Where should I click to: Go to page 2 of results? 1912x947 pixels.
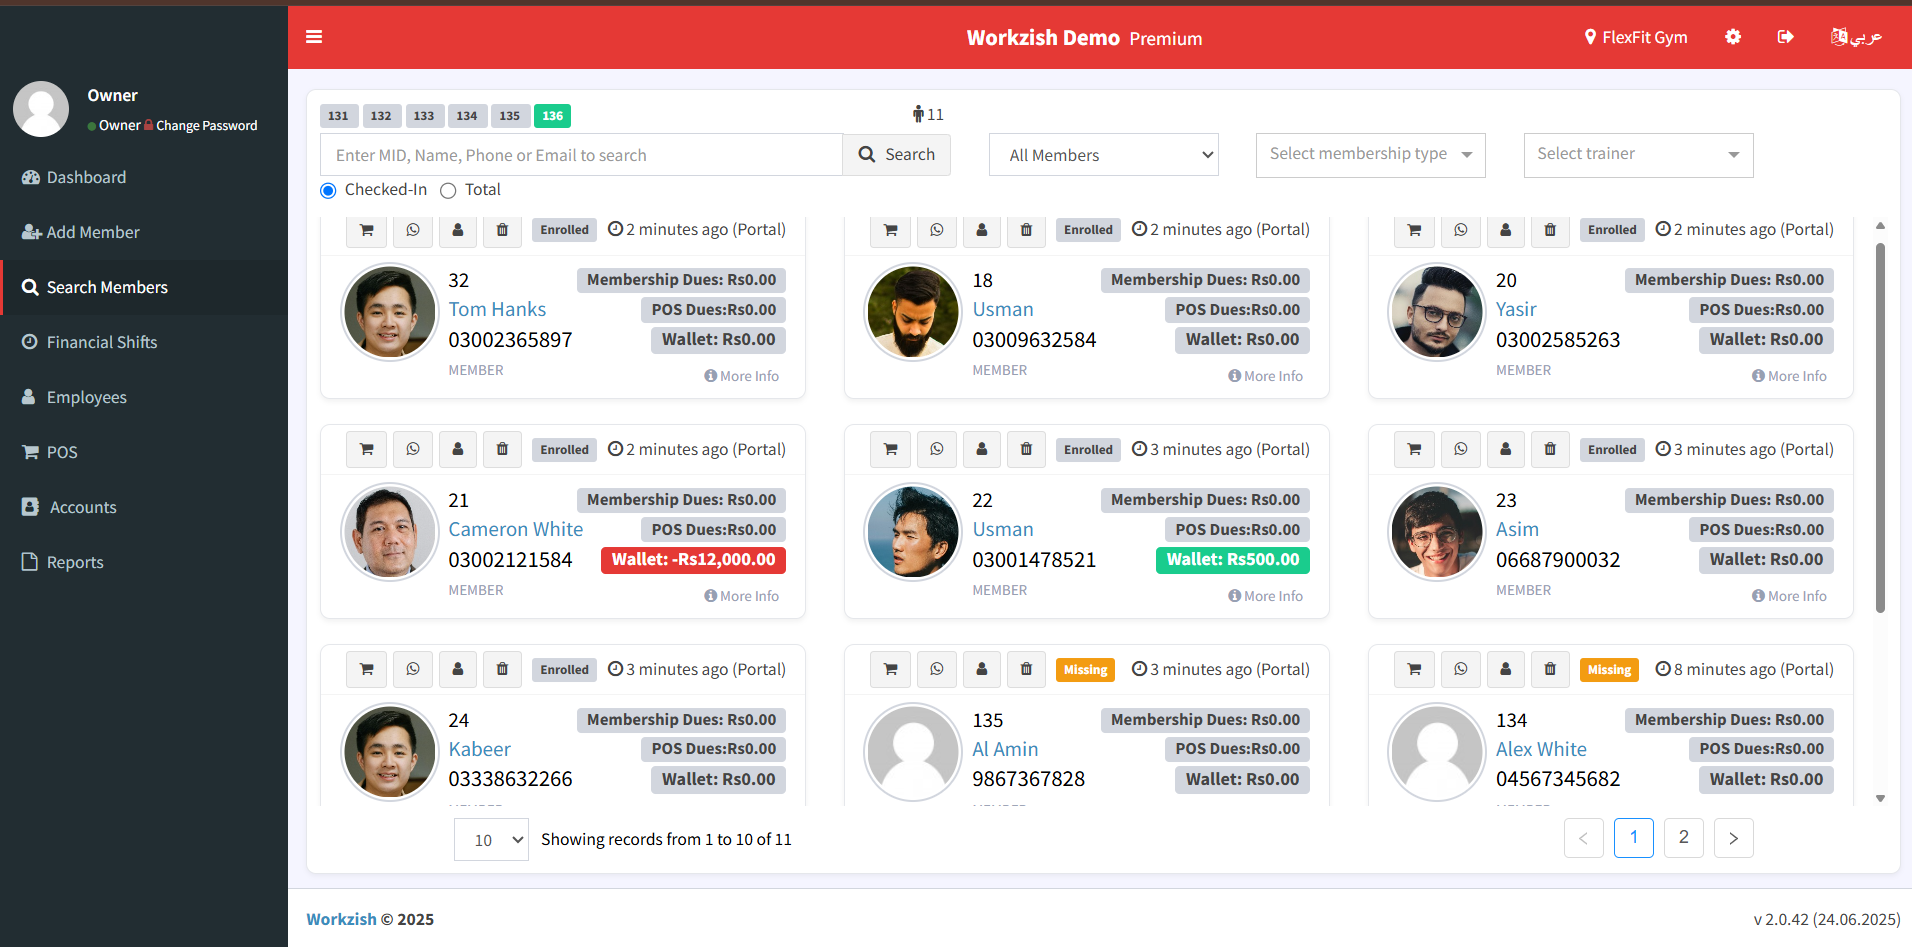(x=1684, y=838)
